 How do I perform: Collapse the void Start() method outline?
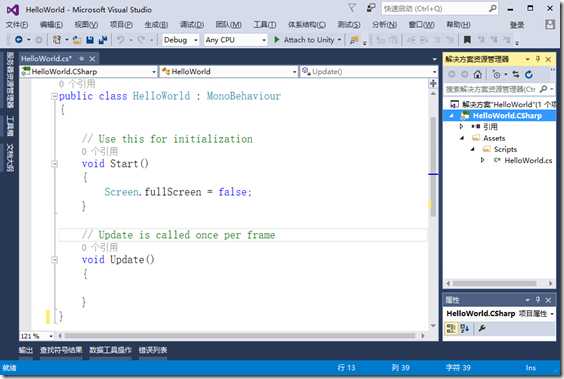(x=54, y=164)
